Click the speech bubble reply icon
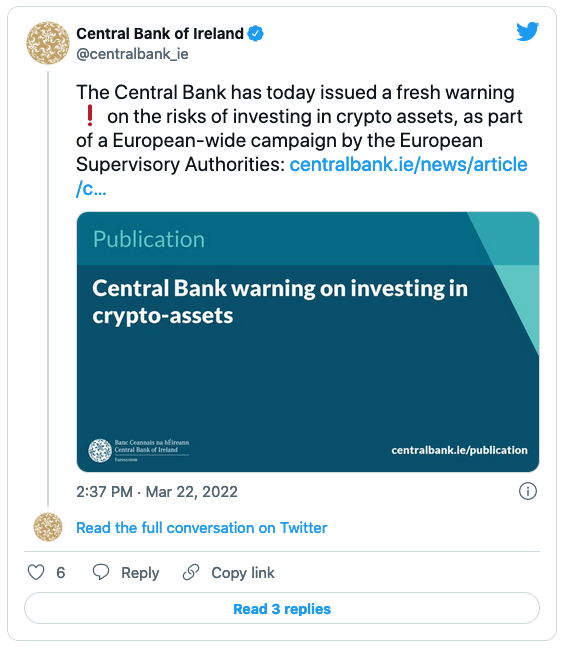This screenshot has width=563, height=649. [101, 572]
